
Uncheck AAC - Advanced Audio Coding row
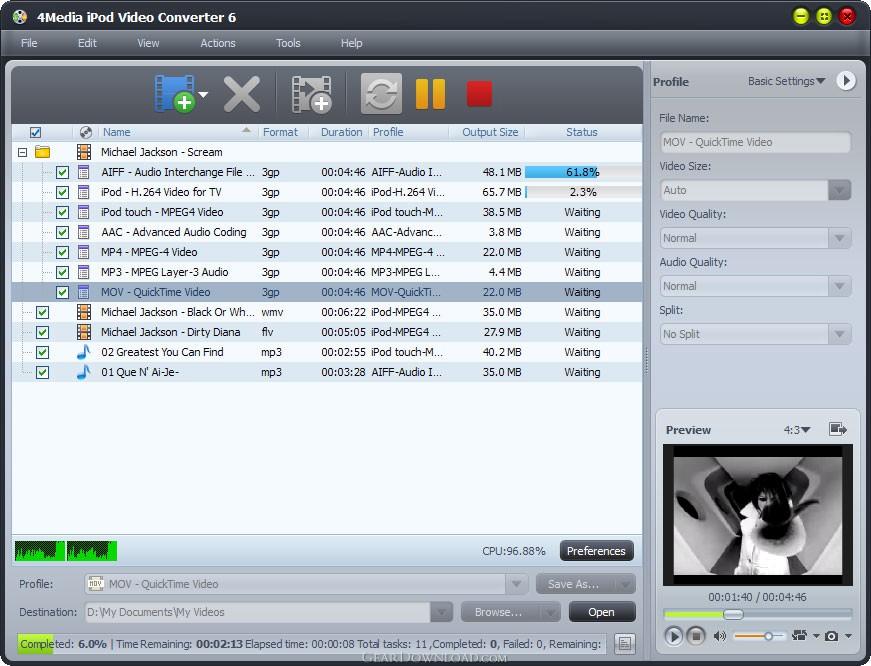[x=62, y=232]
